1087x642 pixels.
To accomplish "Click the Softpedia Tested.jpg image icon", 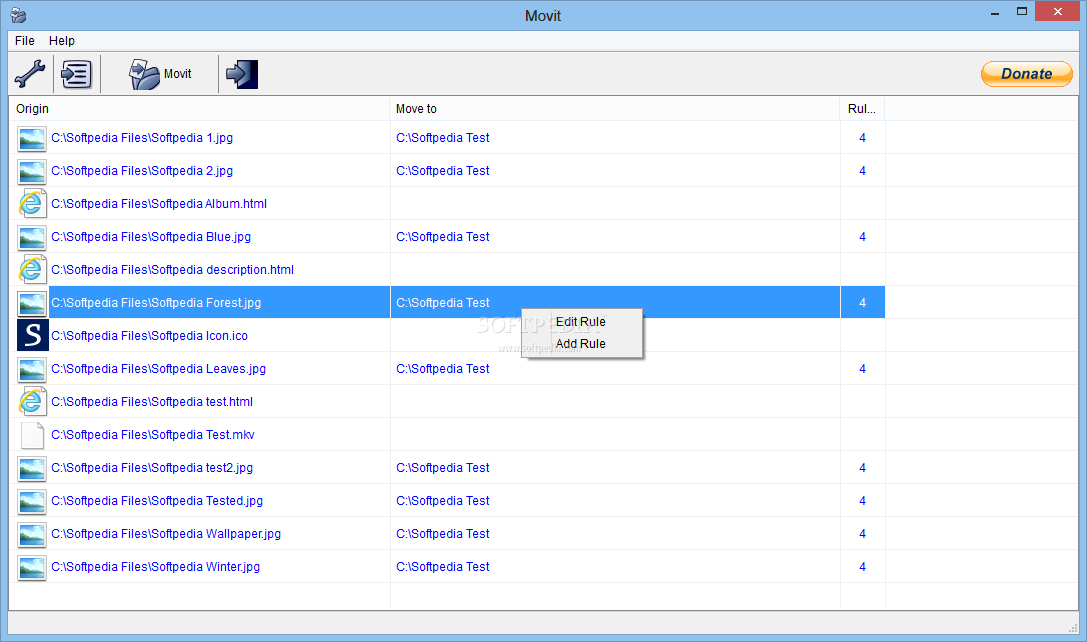I will click(32, 501).
